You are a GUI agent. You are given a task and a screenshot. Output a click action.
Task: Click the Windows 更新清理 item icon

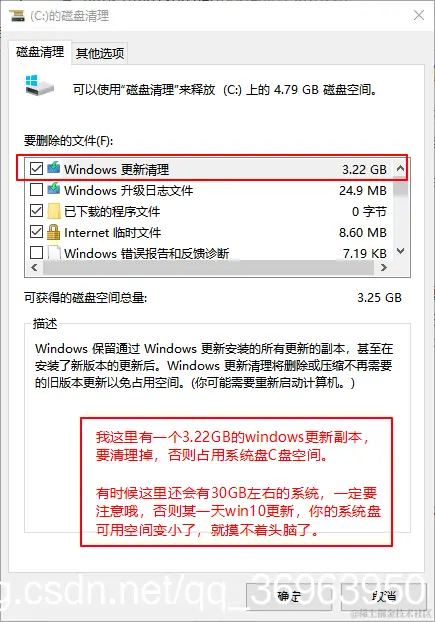coord(54,168)
